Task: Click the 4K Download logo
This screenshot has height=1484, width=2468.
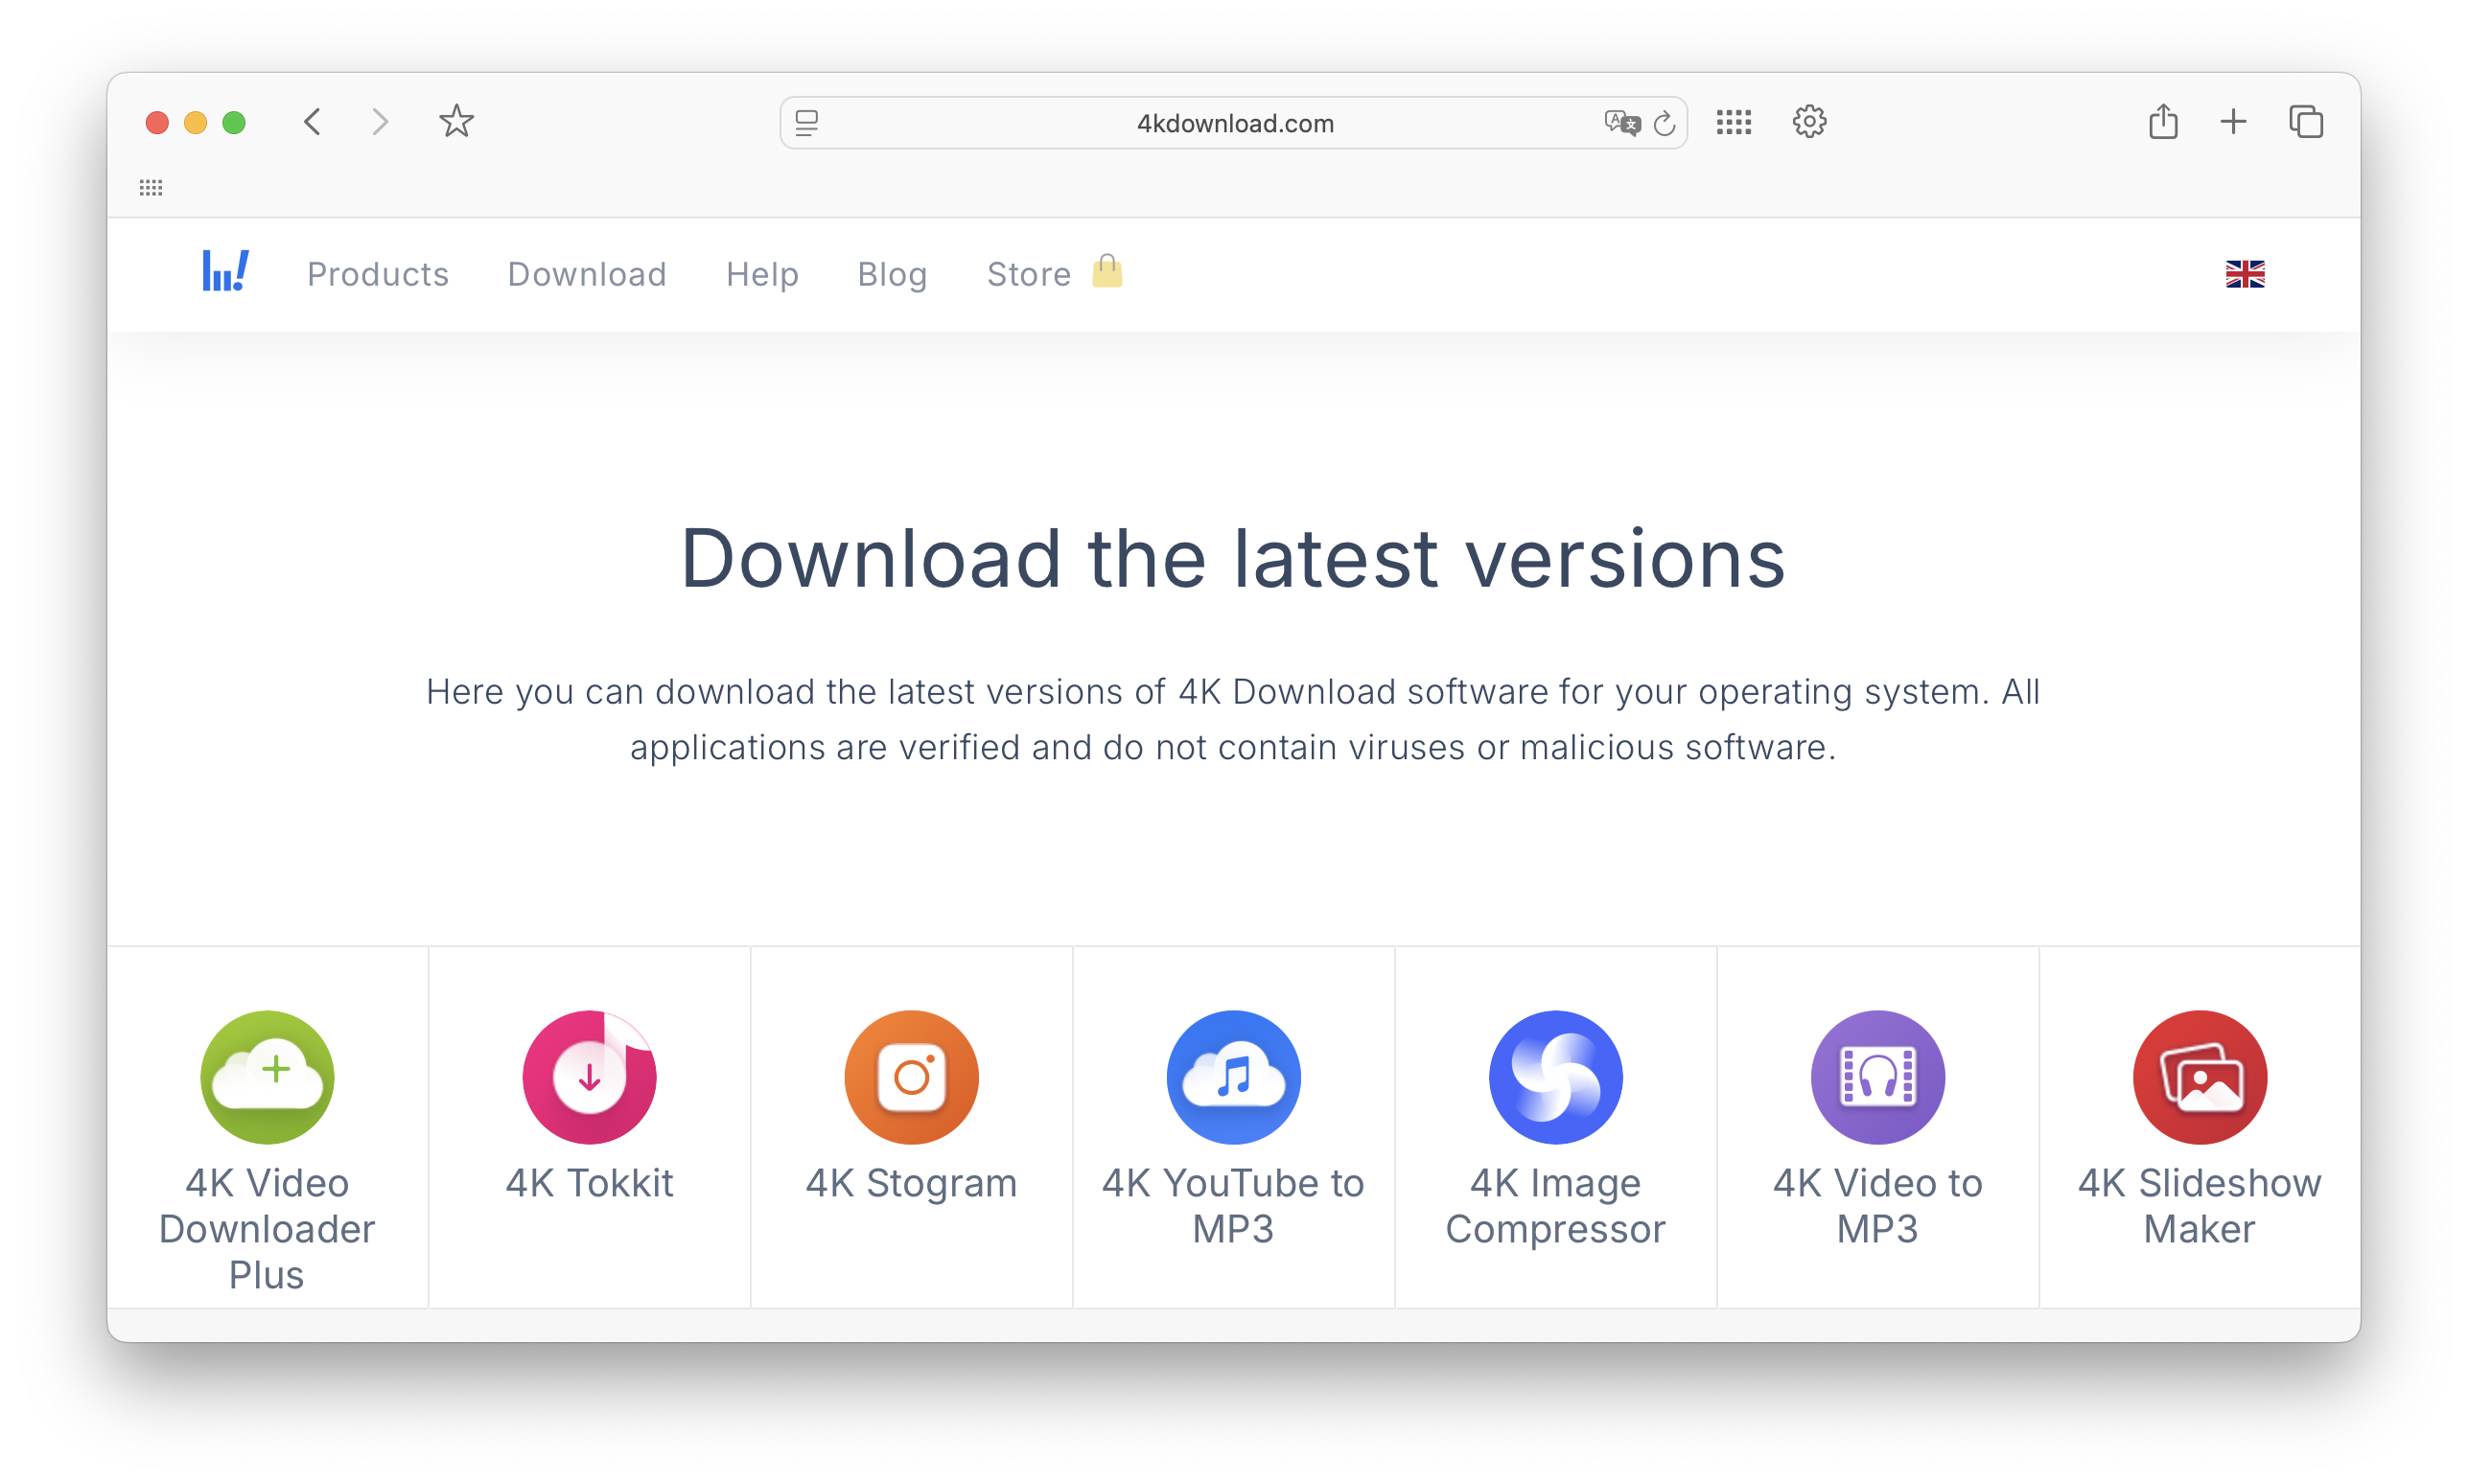Action: 225,272
